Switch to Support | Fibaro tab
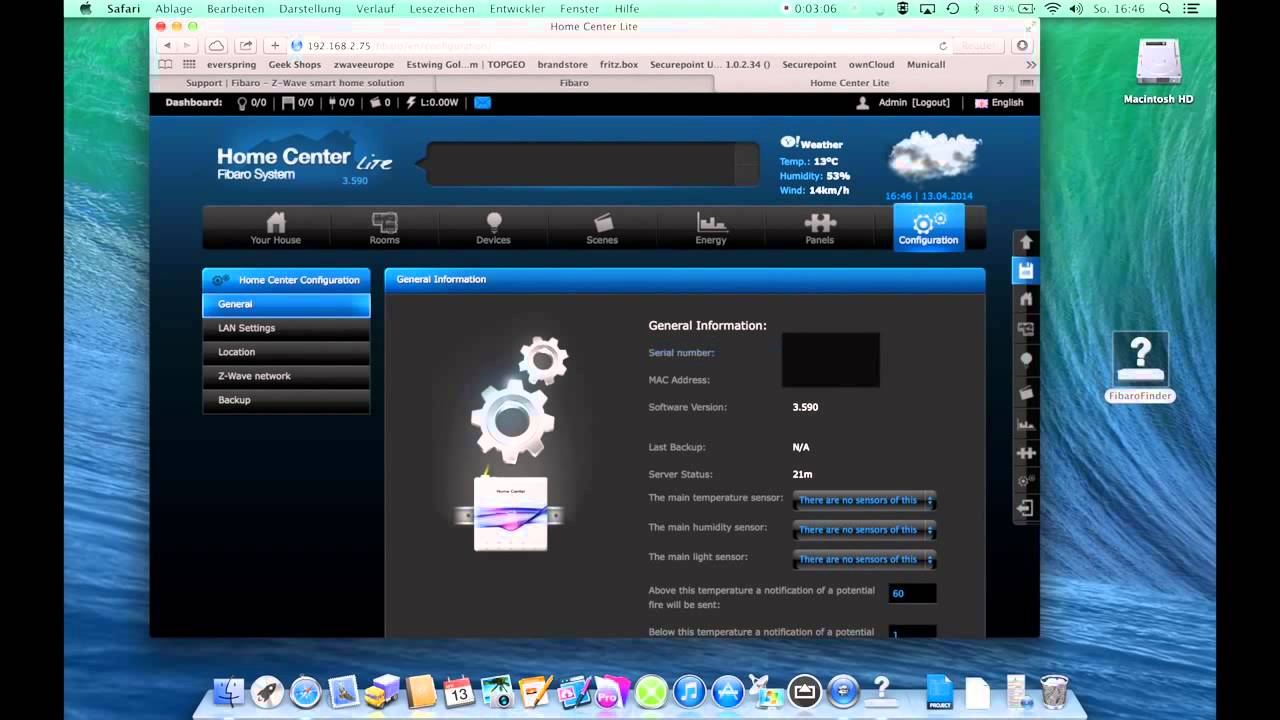This screenshot has width=1280, height=720. pyautogui.click(x=295, y=83)
